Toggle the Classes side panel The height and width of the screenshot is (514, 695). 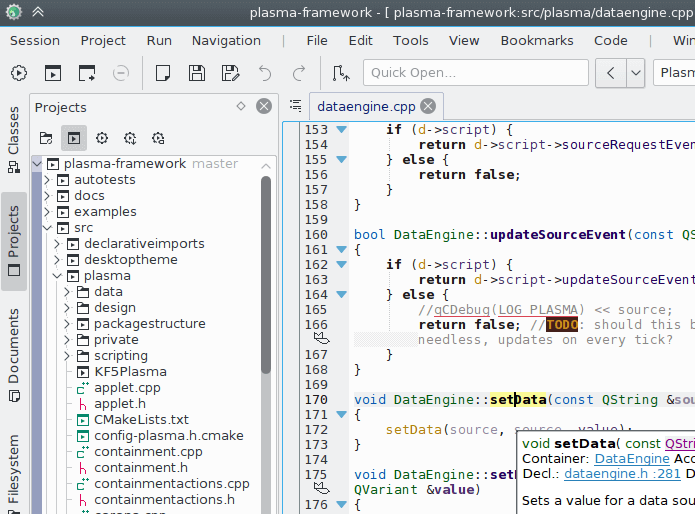coord(14,131)
